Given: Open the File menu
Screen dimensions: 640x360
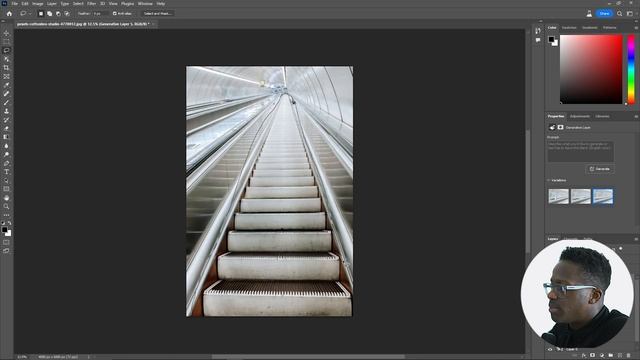Looking at the screenshot, I should (x=15, y=3).
